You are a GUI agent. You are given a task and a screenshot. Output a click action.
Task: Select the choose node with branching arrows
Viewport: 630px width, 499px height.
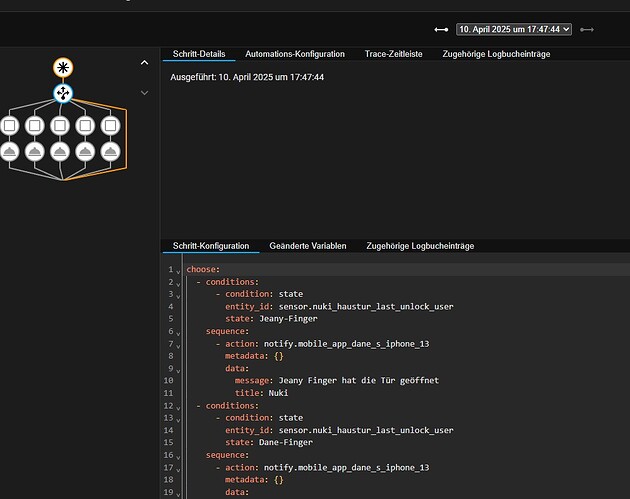63,93
